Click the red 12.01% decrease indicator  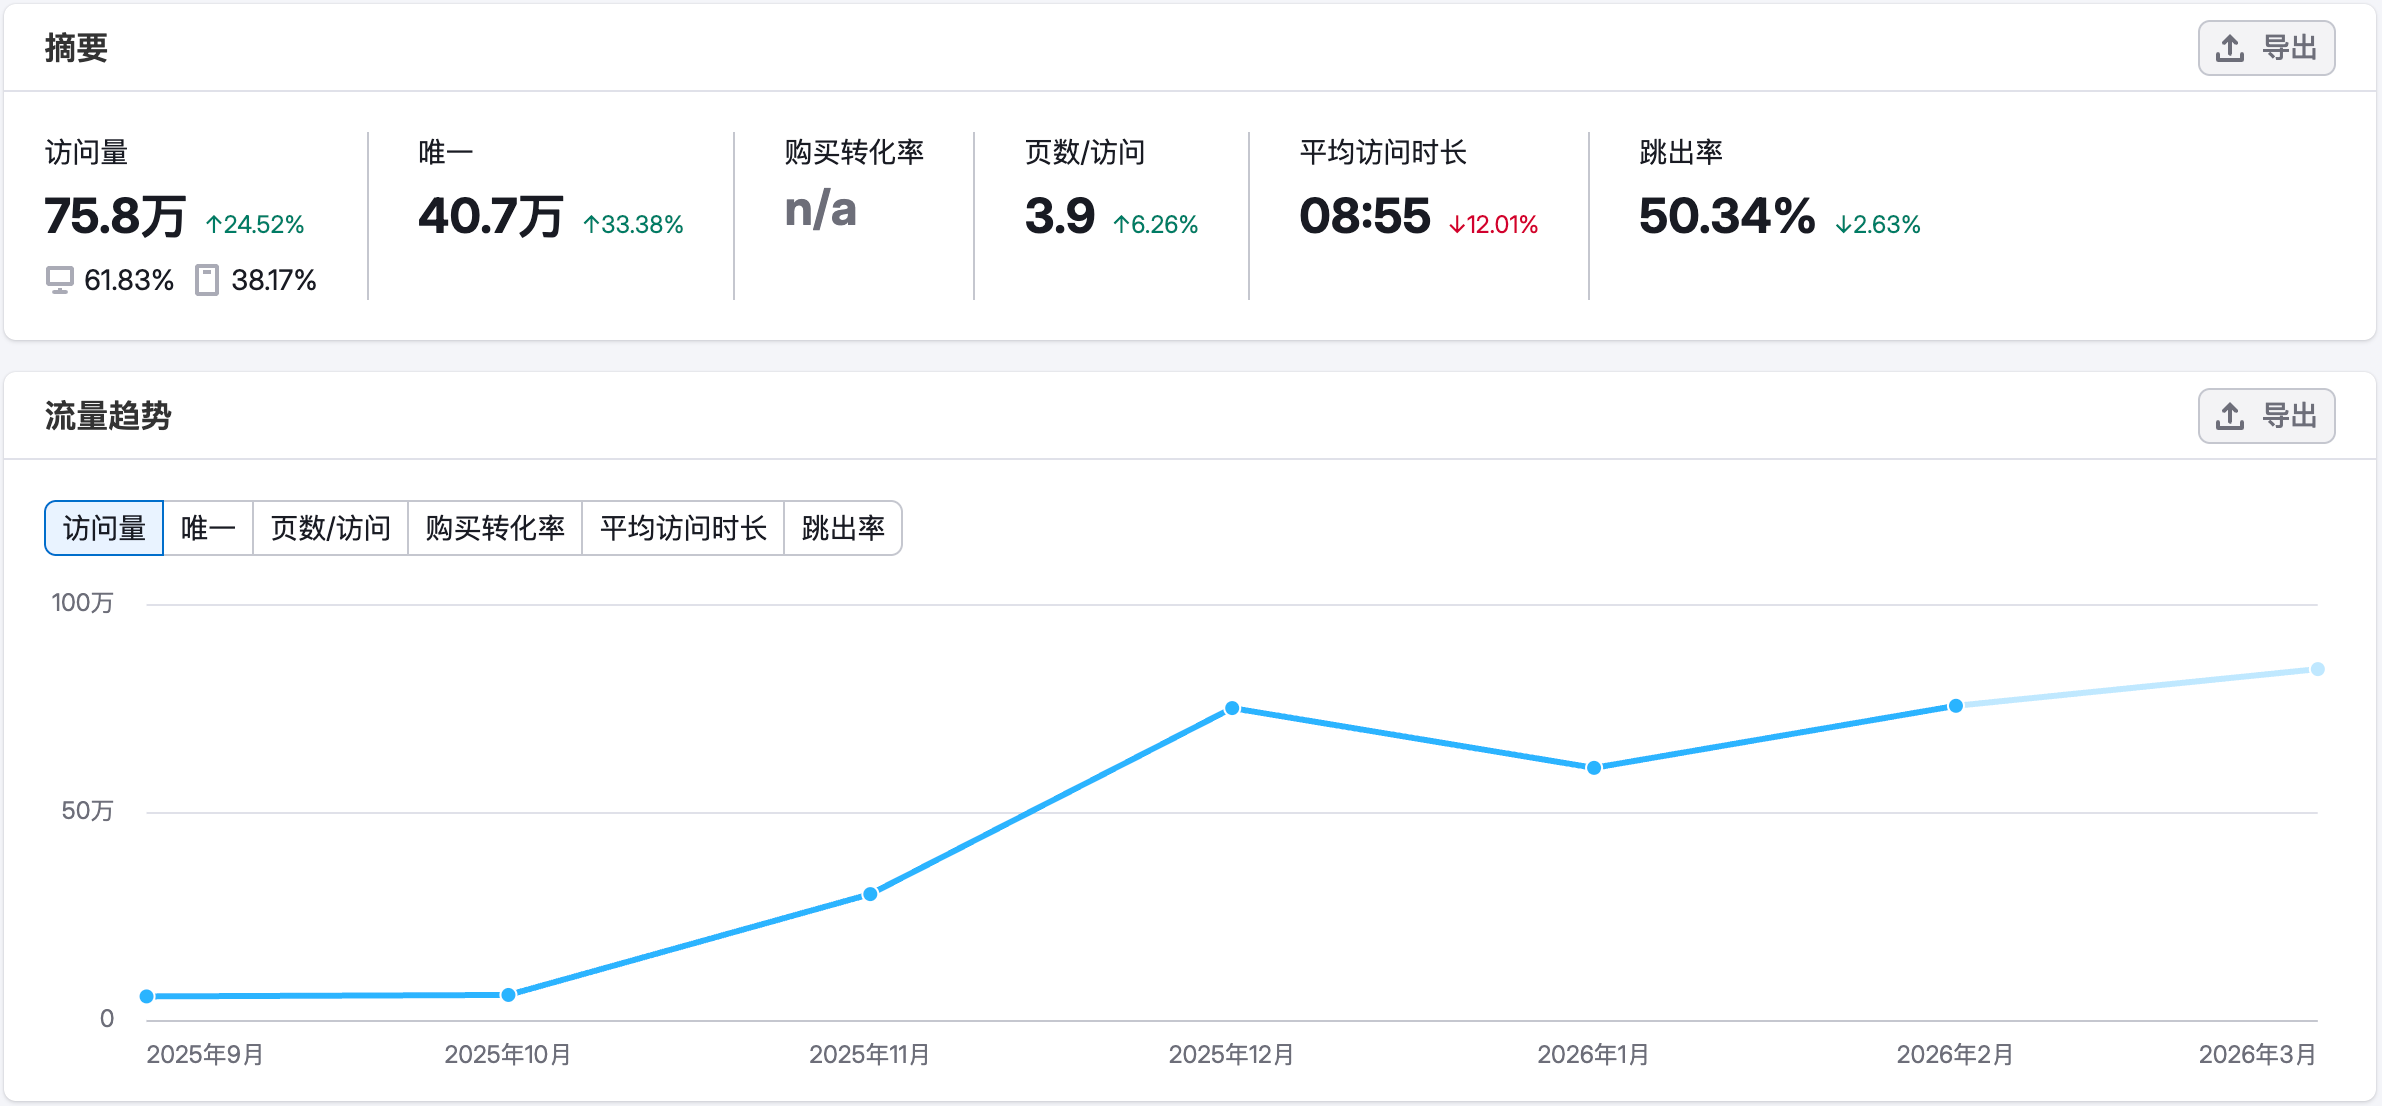(1494, 224)
